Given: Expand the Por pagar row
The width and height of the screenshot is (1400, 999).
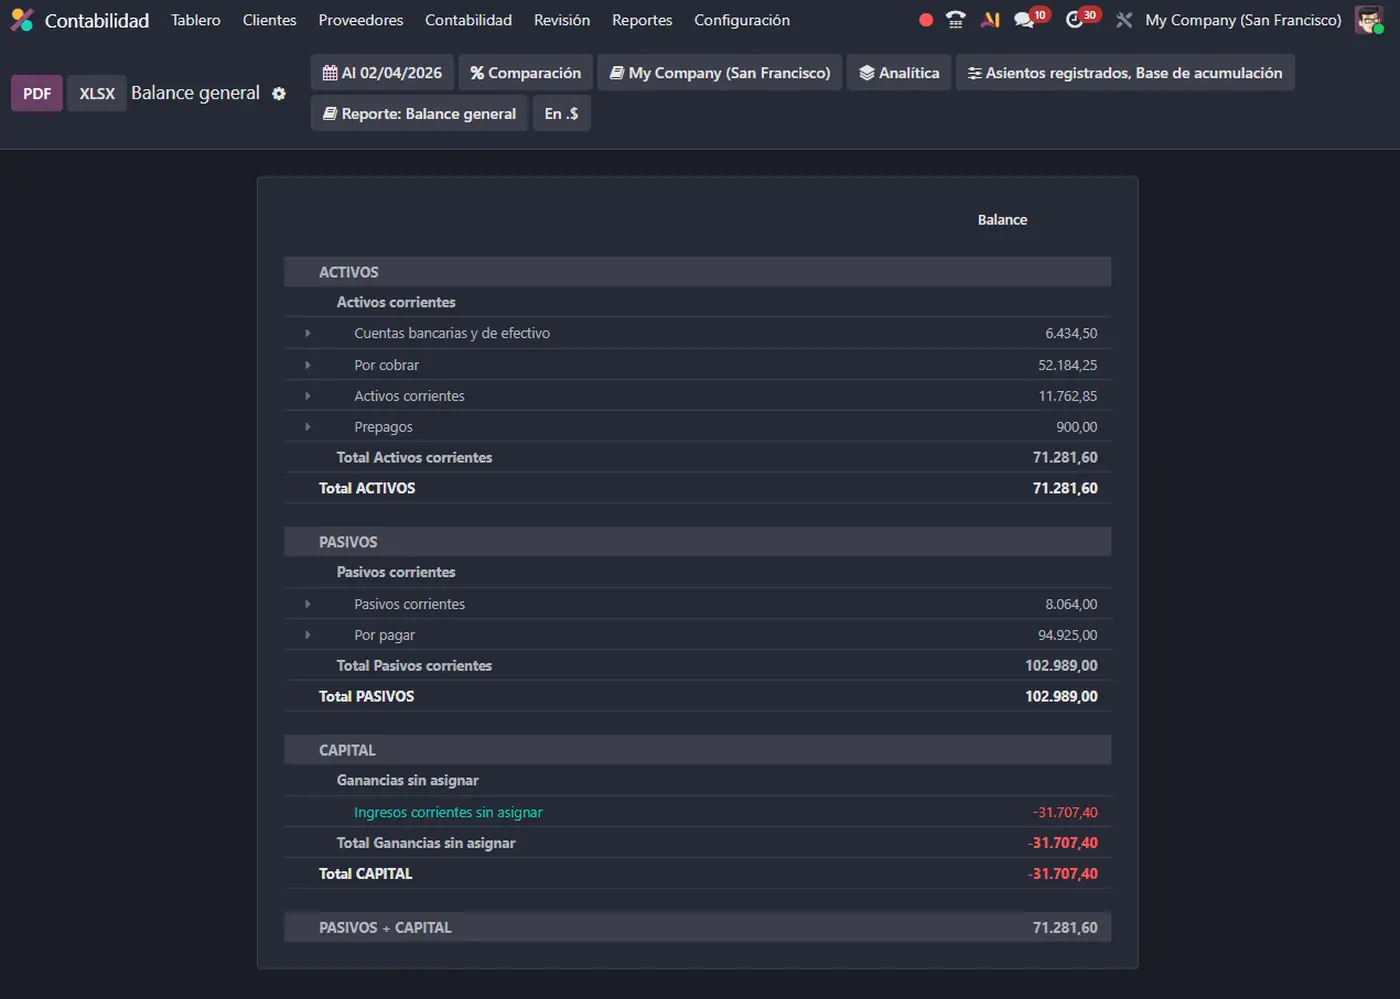Looking at the screenshot, I should pyautogui.click(x=308, y=635).
